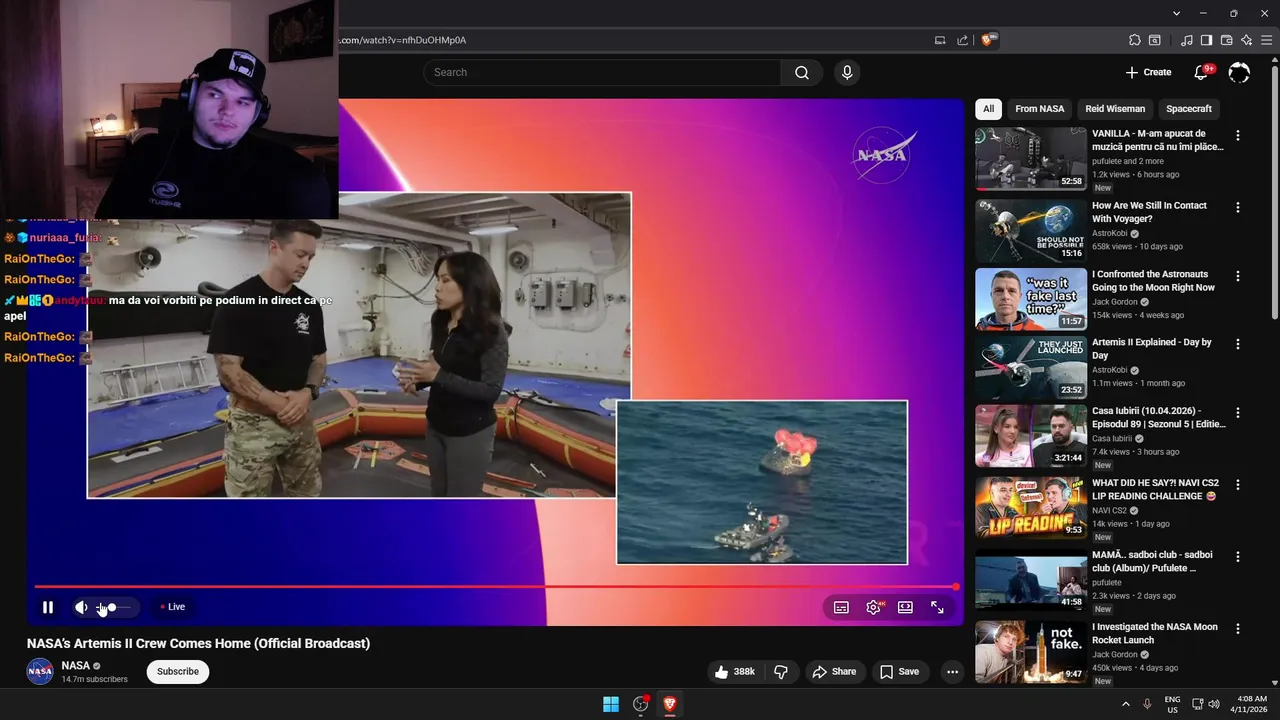Mute the video with the speaker icon
Image resolution: width=1280 pixels, height=720 pixels.
(82, 607)
